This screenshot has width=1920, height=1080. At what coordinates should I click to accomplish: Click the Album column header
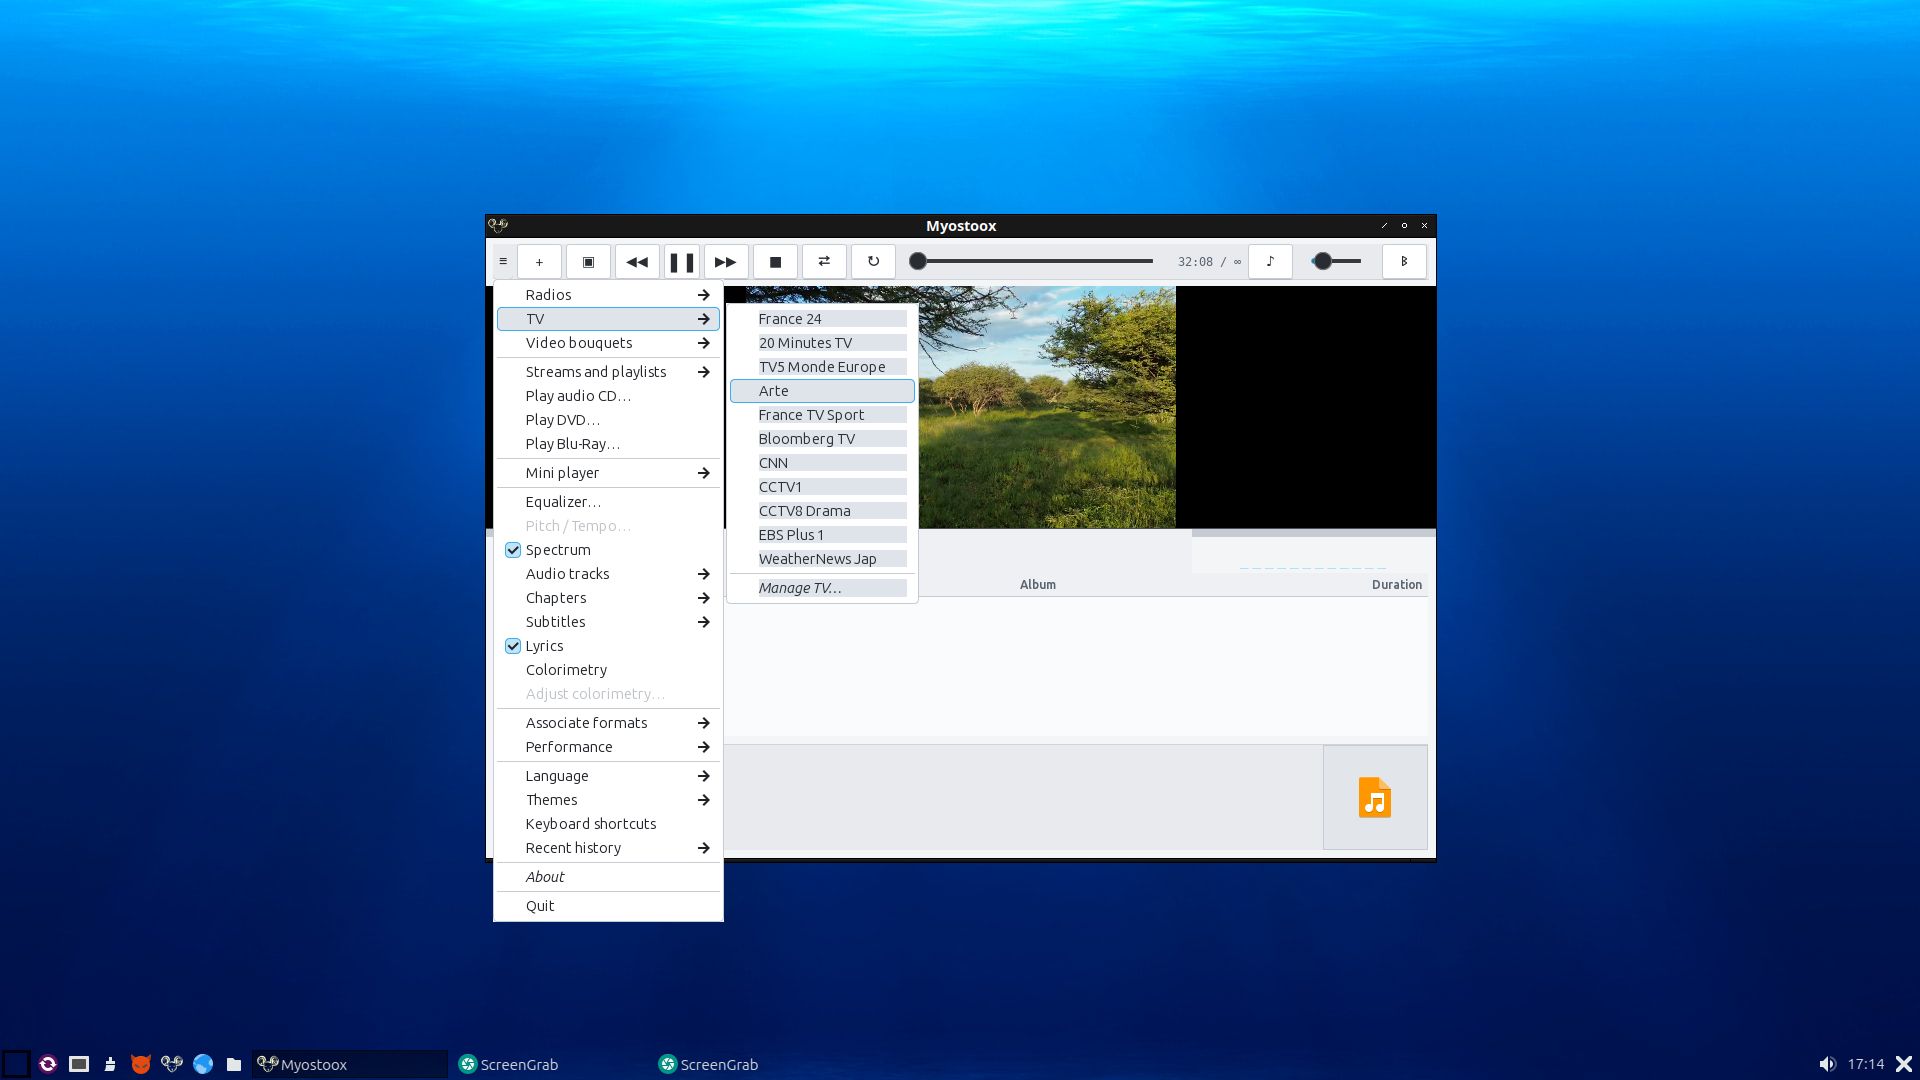coord(1037,585)
